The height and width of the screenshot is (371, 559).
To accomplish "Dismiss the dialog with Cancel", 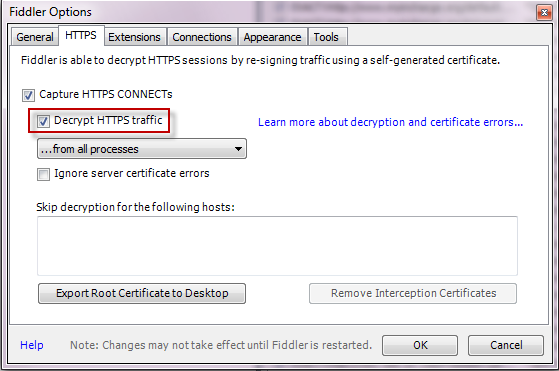I will coord(506,345).
